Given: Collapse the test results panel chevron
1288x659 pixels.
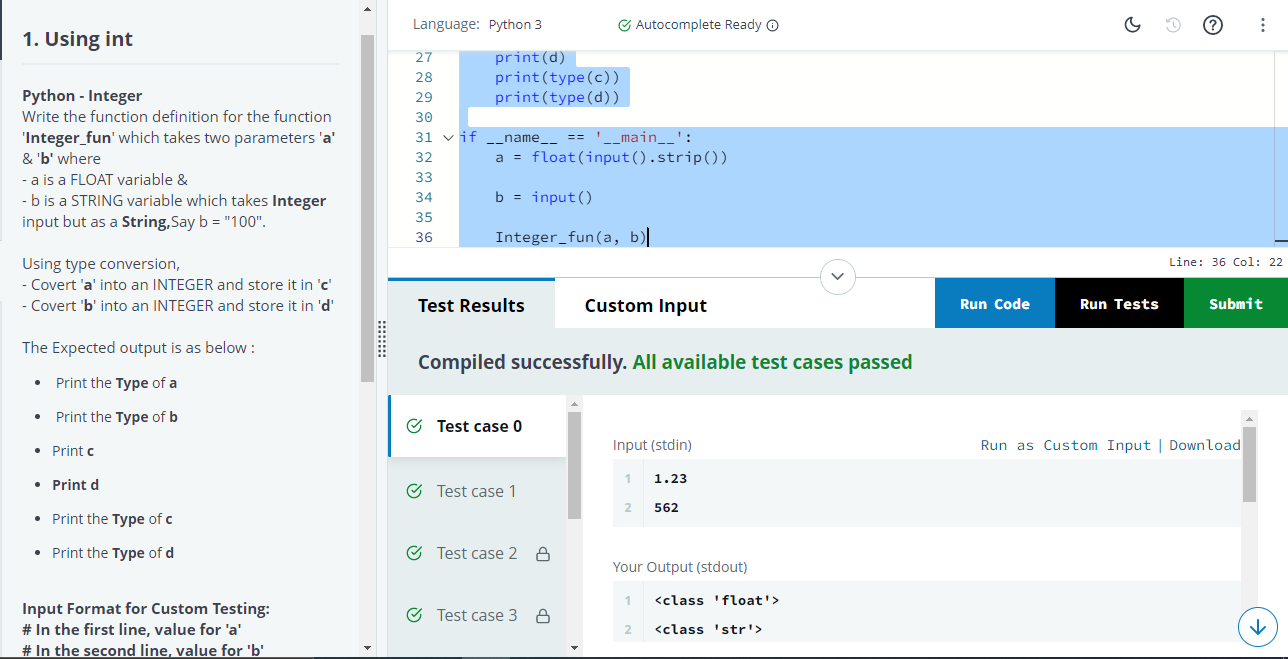Looking at the screenshot, I should (x=838, y=275).
